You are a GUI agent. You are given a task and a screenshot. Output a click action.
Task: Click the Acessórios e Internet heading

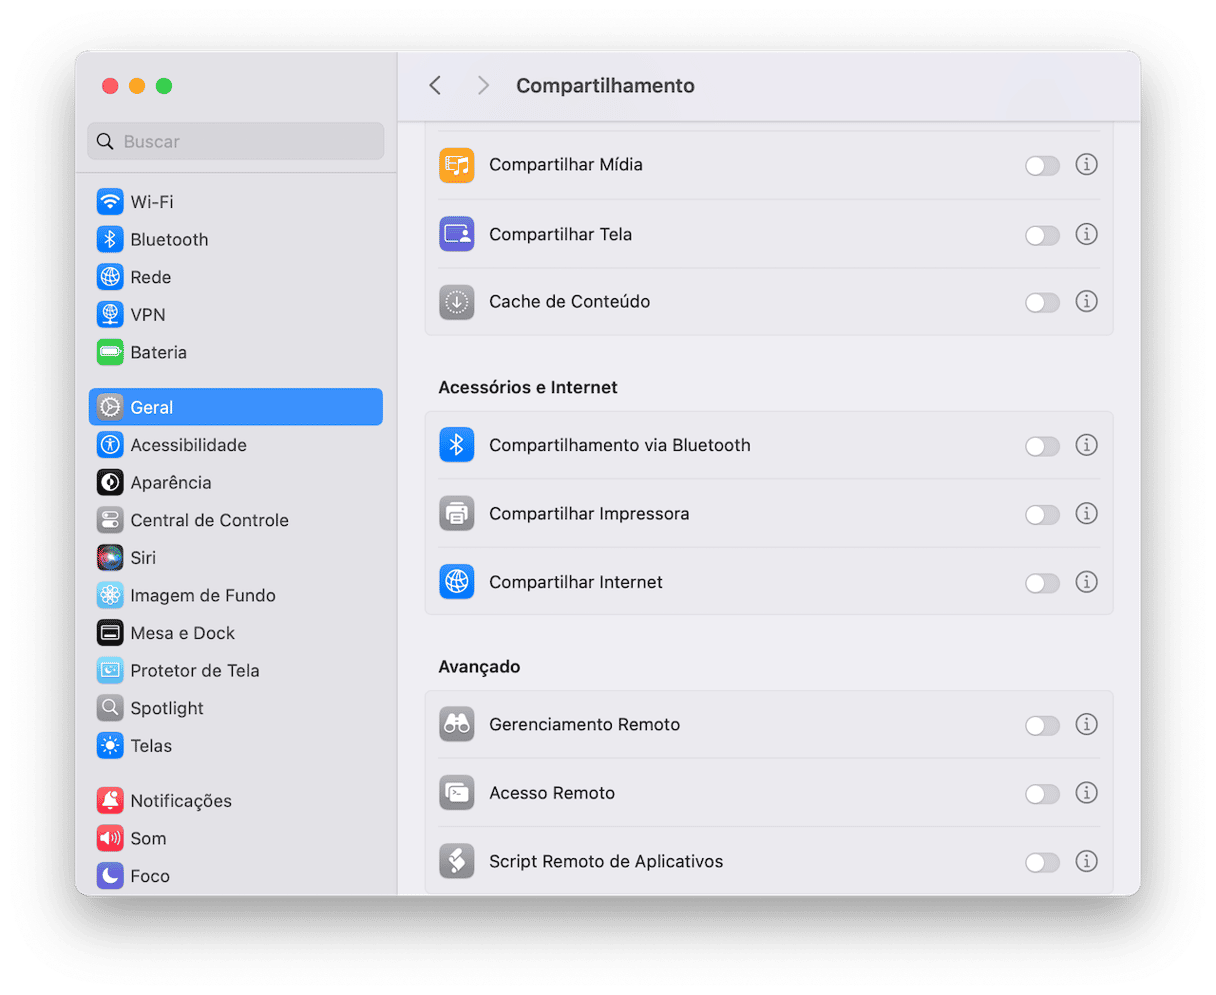point(528,387)
